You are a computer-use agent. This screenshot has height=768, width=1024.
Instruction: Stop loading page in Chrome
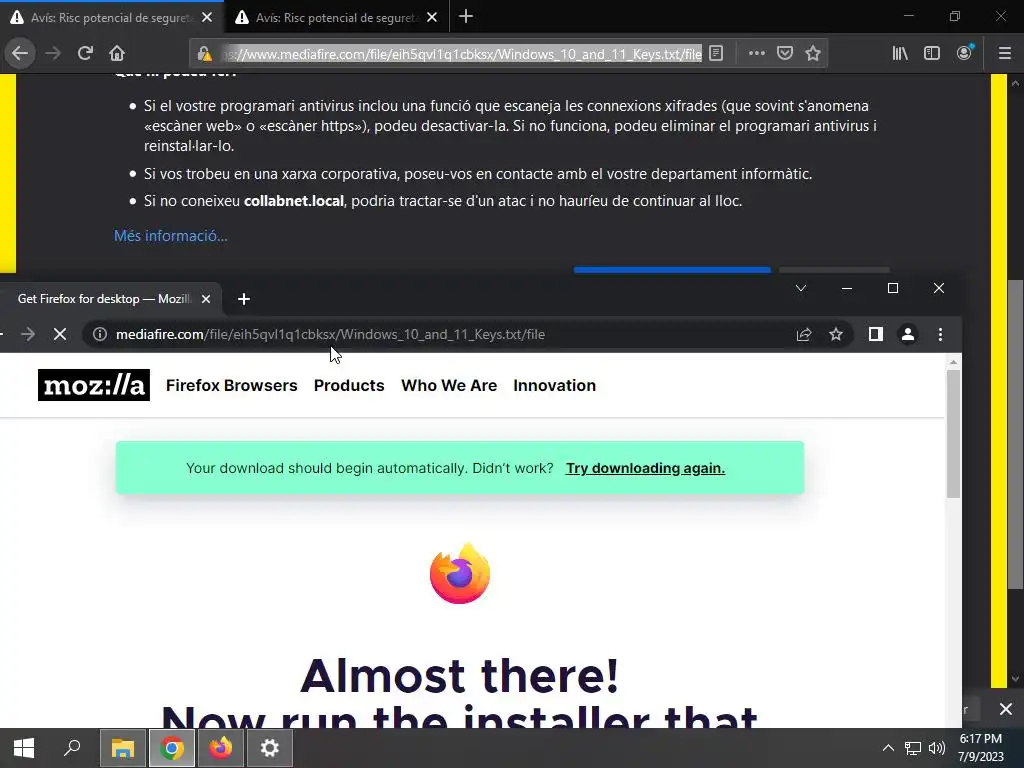point(60,334)
